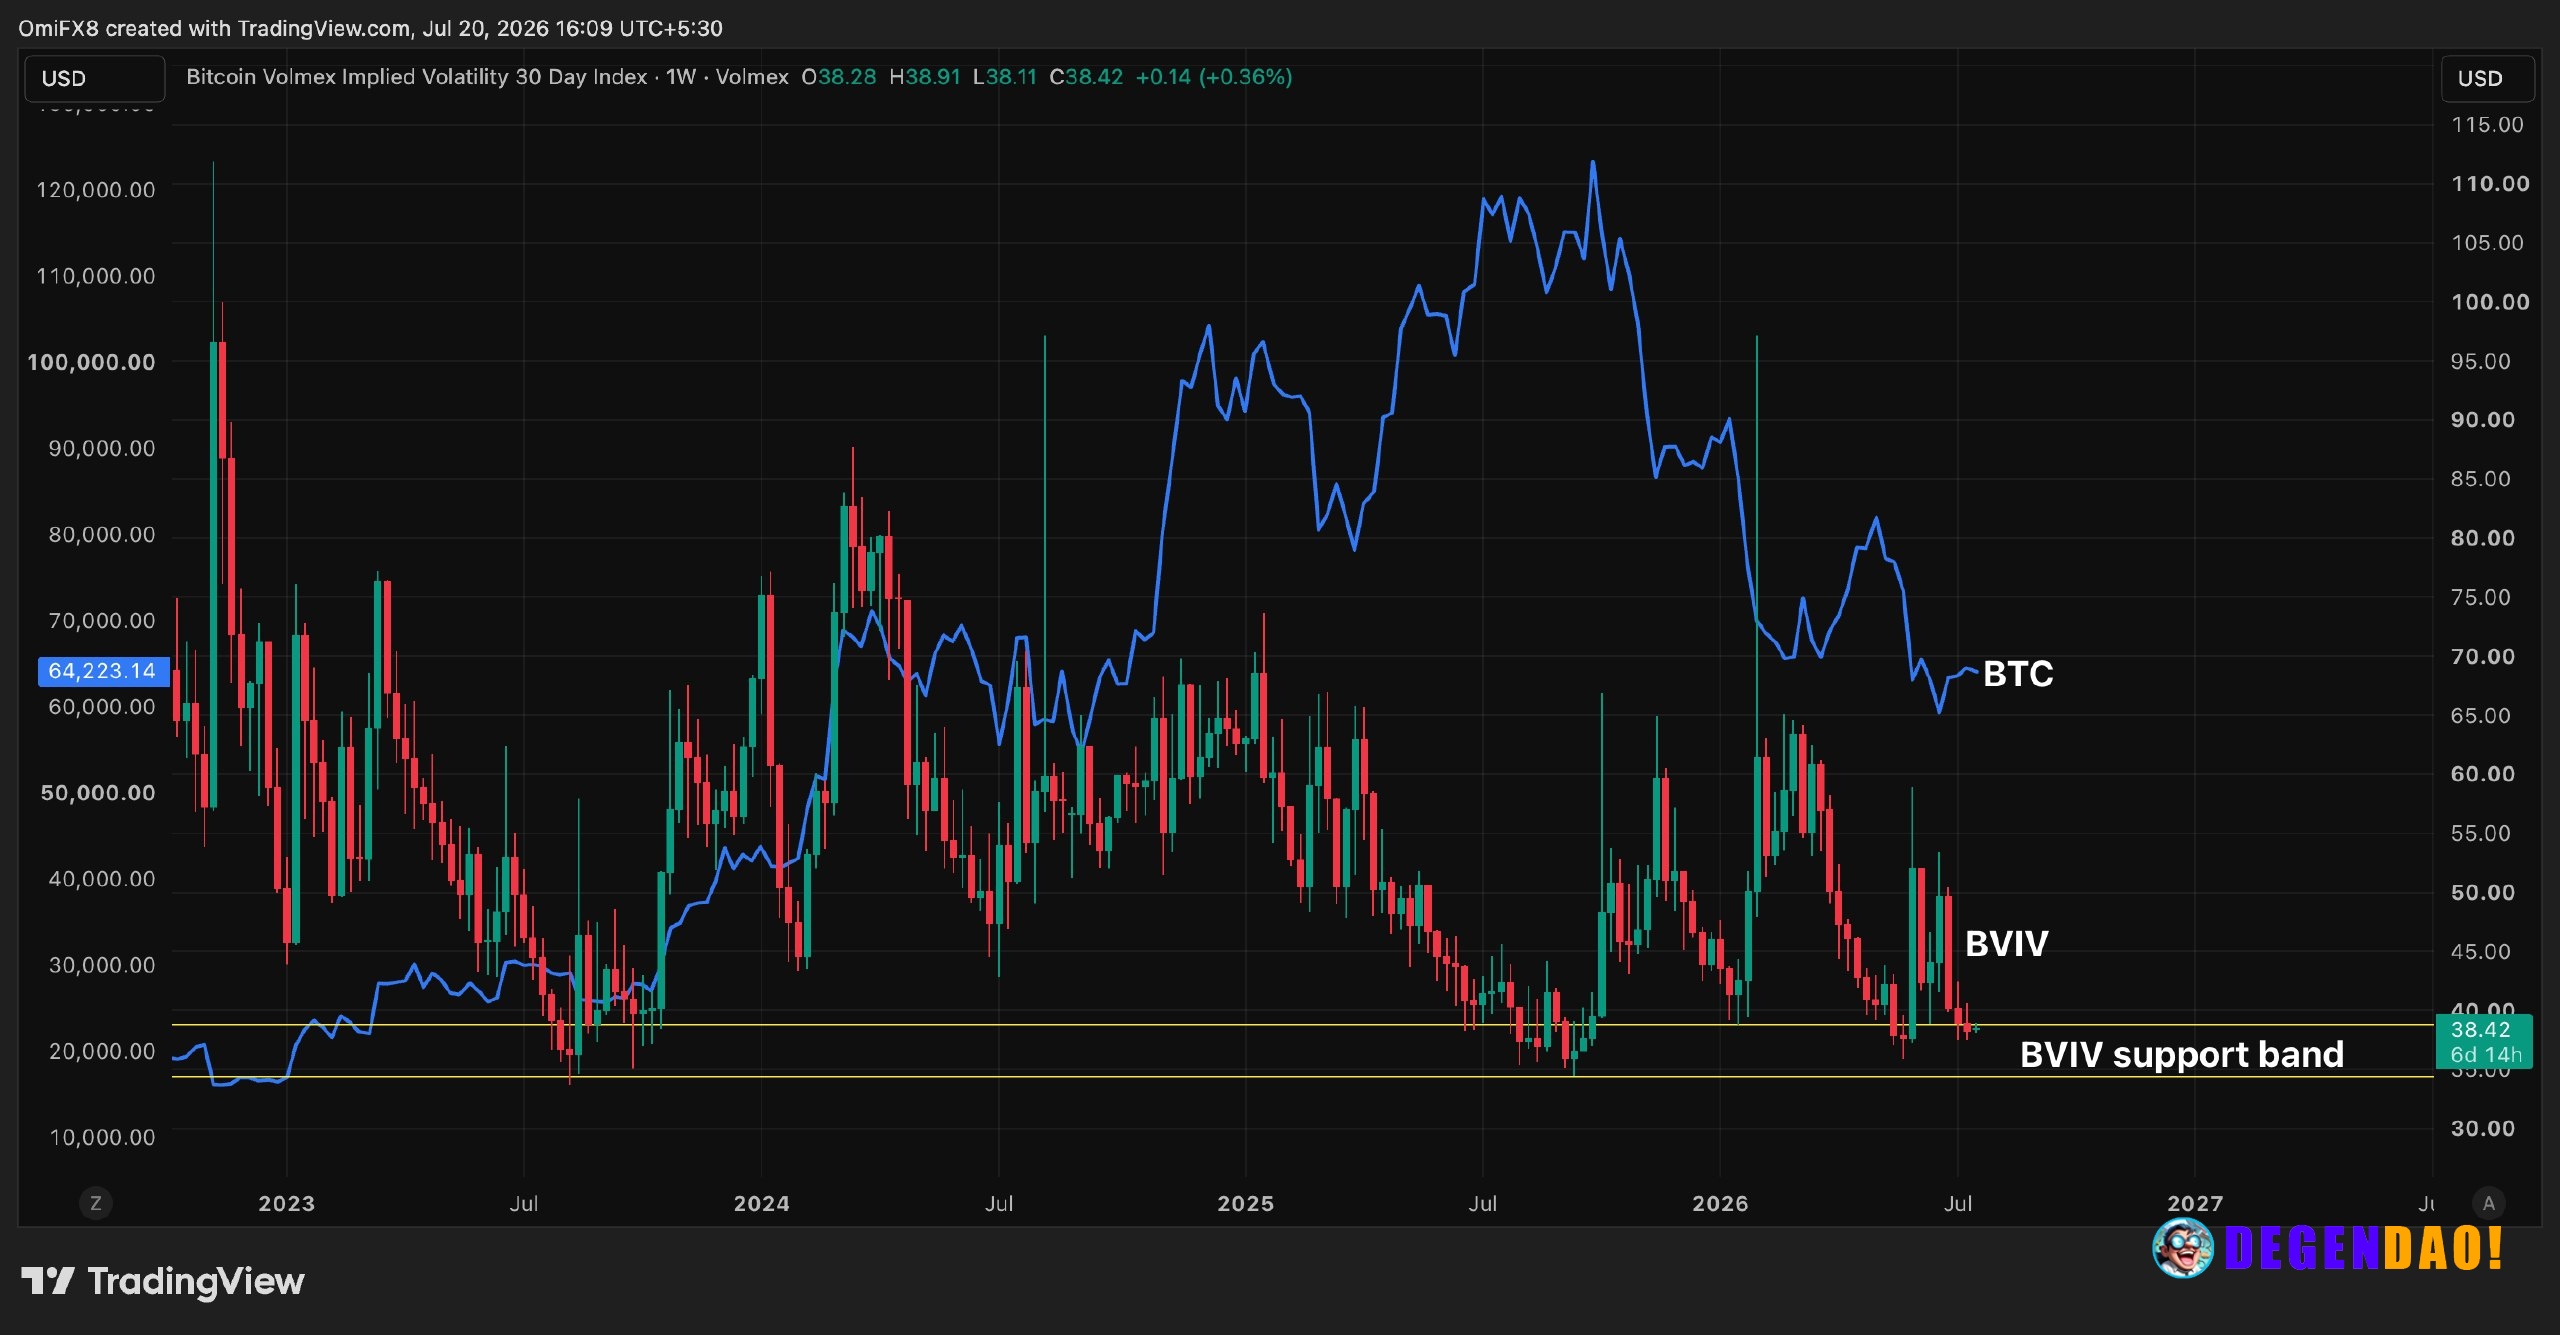The width and height of the screenshot is (2560, 1335).
Task: Select the upper yellow support line
Action: point(1300,1025)
